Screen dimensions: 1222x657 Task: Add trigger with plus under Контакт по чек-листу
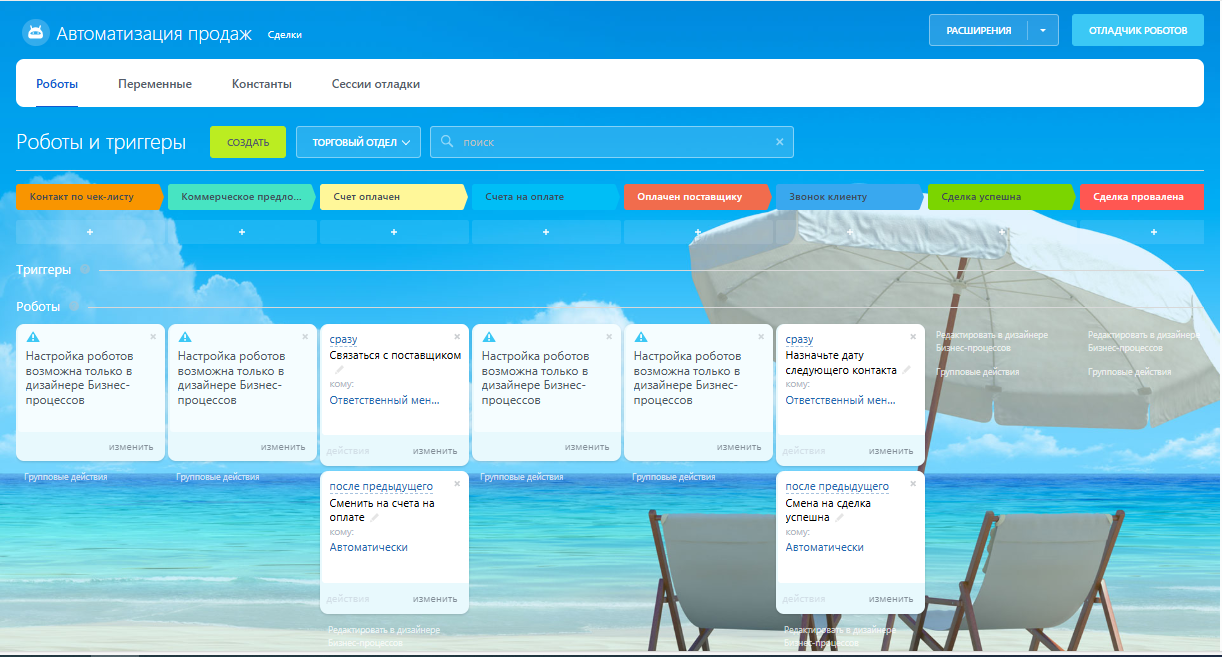point(90,232)
